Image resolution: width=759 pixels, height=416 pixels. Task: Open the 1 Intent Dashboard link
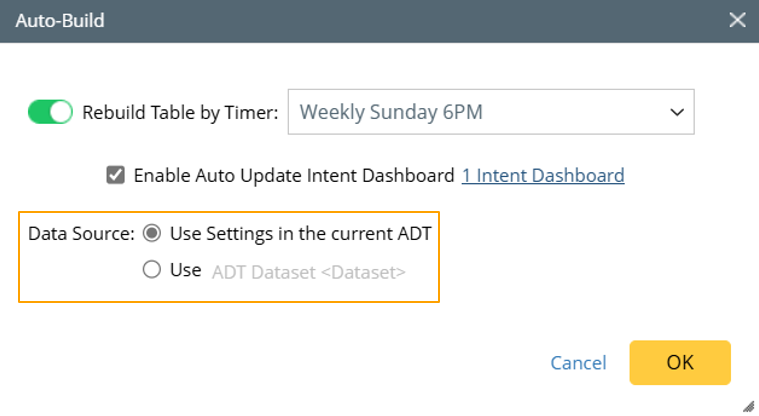point(543,175)
